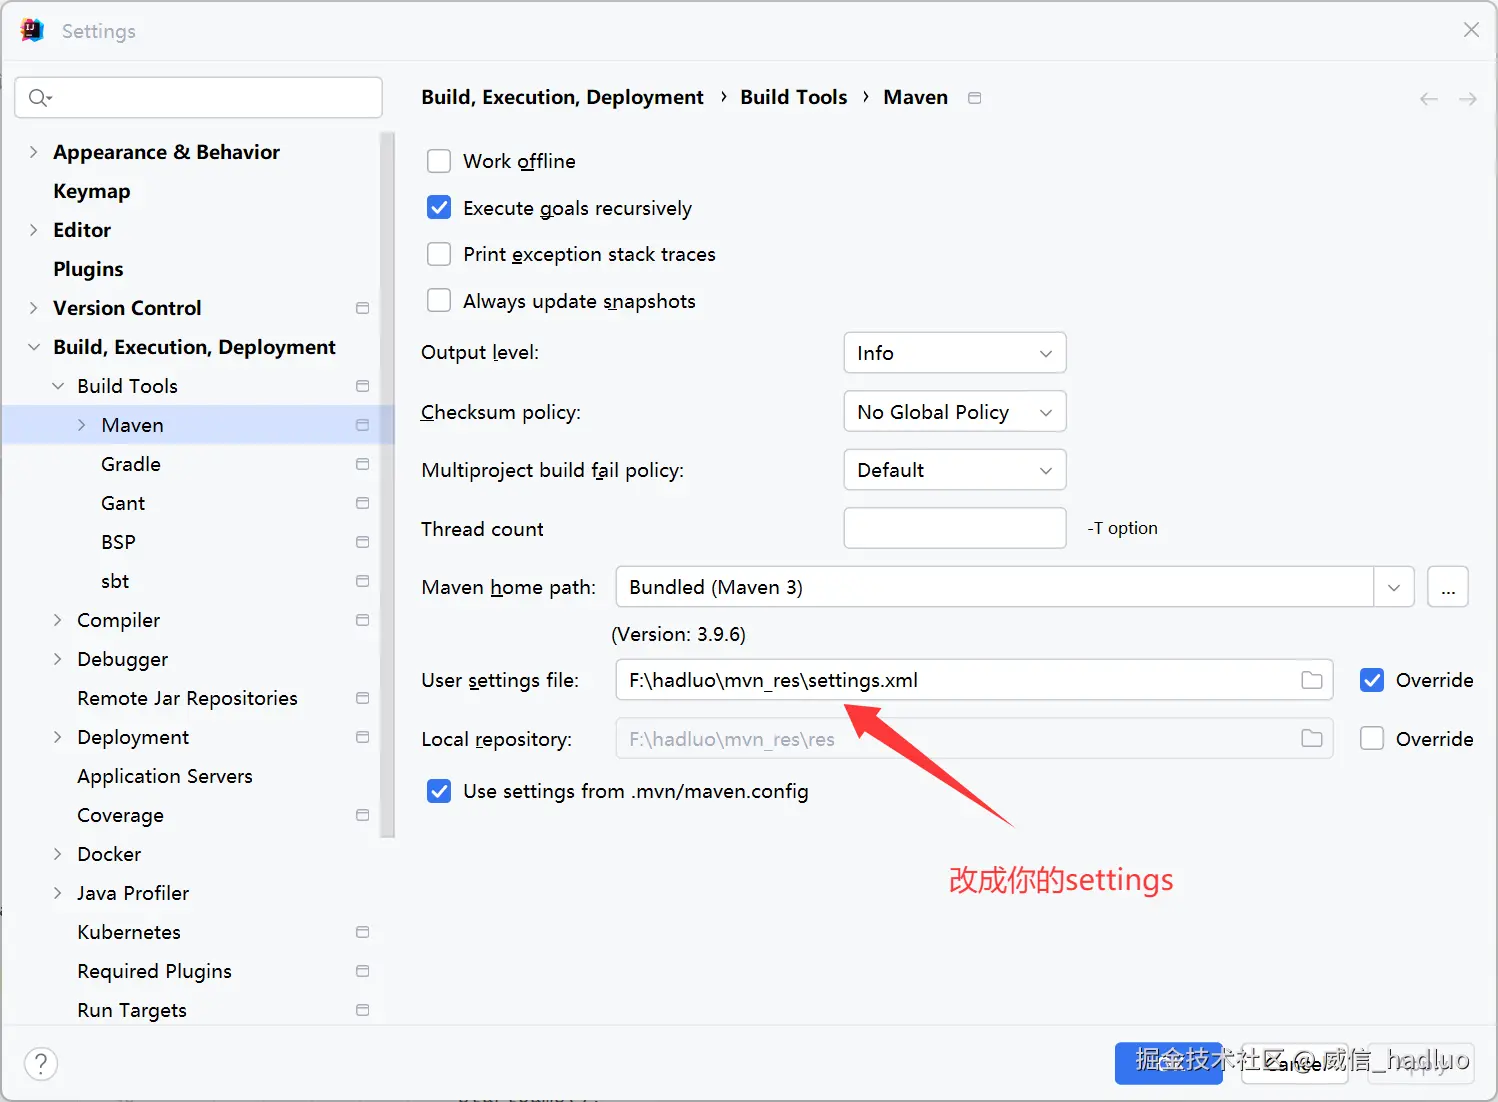Click the settings tree vertical scrollbar
This screenshot has width=1498, height=1102.
tap(388, 485)
